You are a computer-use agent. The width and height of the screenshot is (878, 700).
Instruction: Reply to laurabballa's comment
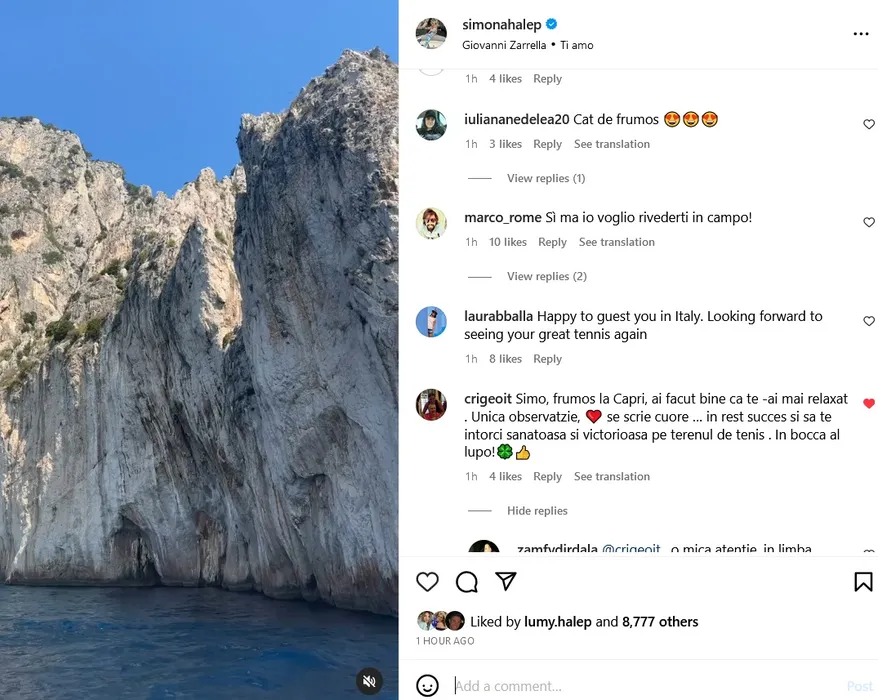coord(547,359)
